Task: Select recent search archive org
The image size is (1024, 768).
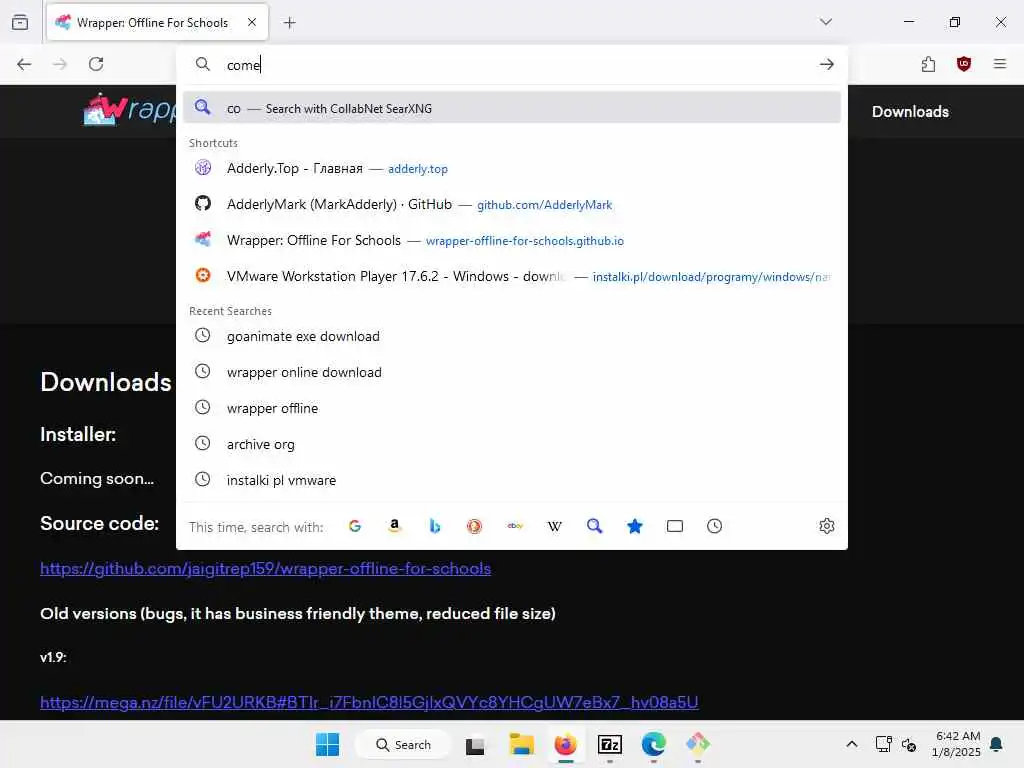Action: point(512,444)
